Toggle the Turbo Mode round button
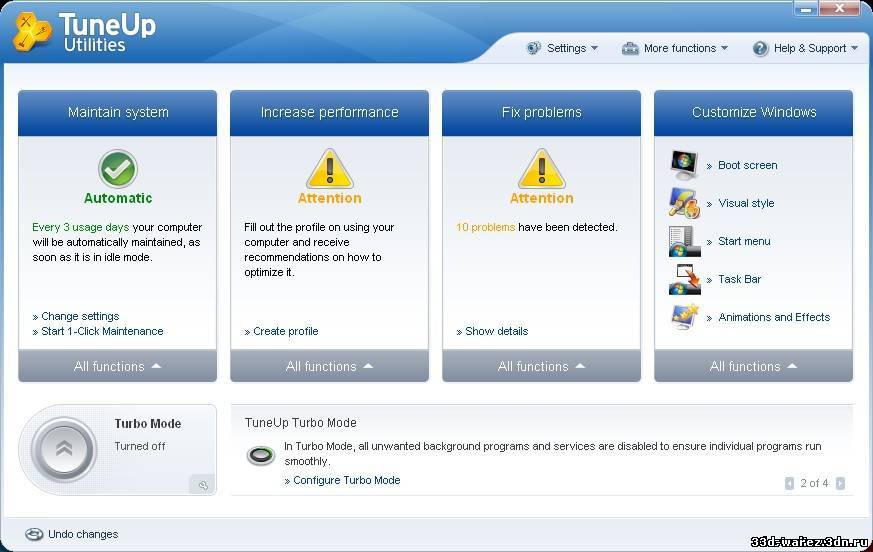 pos(64,450)
